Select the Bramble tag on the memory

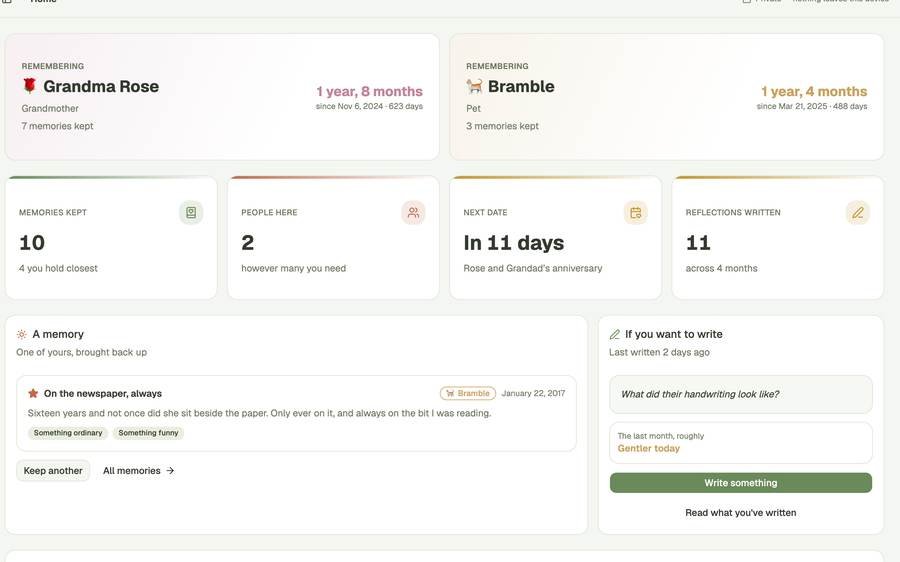pos(468,393)
